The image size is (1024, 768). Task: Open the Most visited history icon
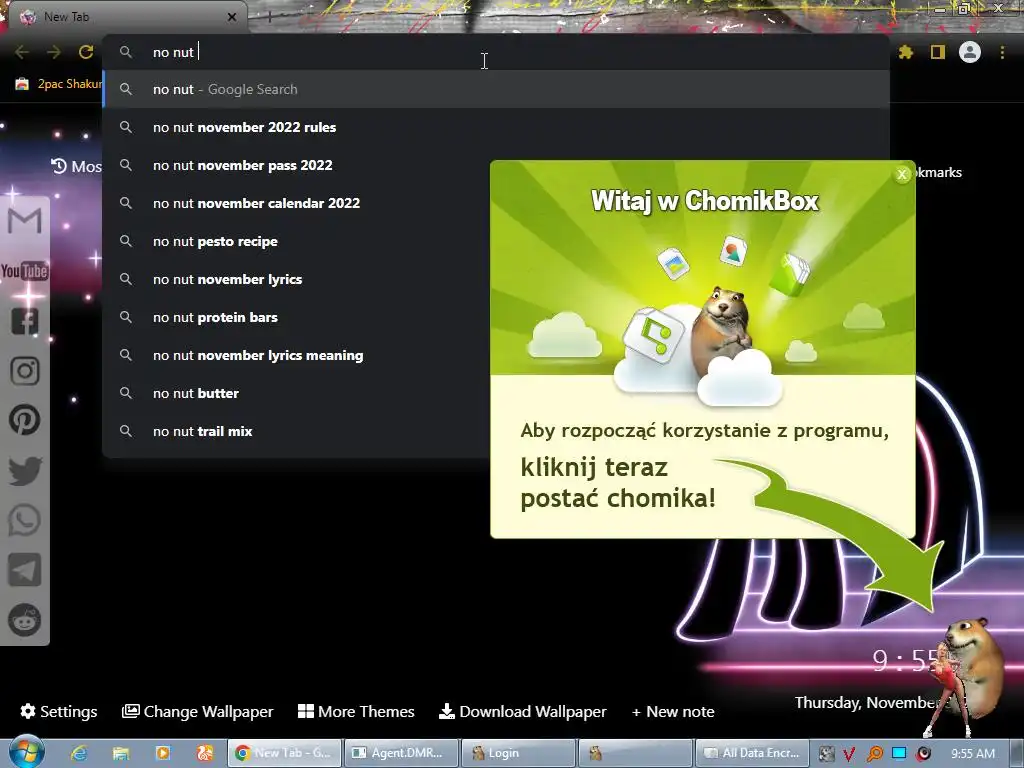tap(59, 166)
